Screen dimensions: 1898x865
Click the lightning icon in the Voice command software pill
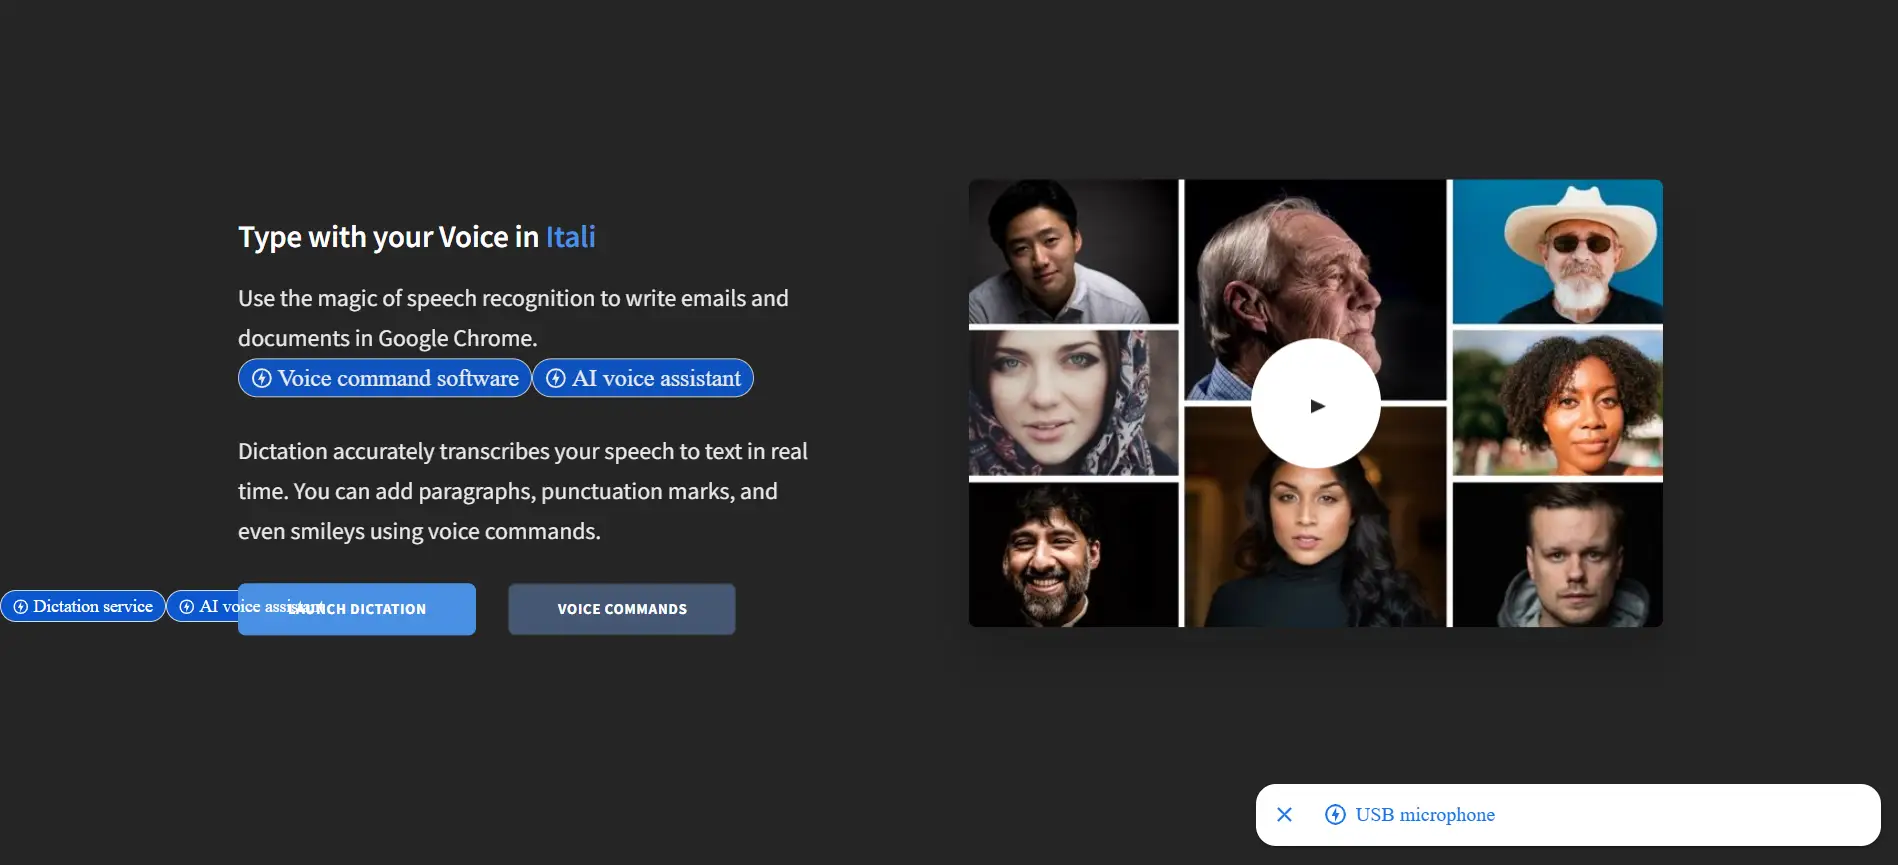[262, 378]
